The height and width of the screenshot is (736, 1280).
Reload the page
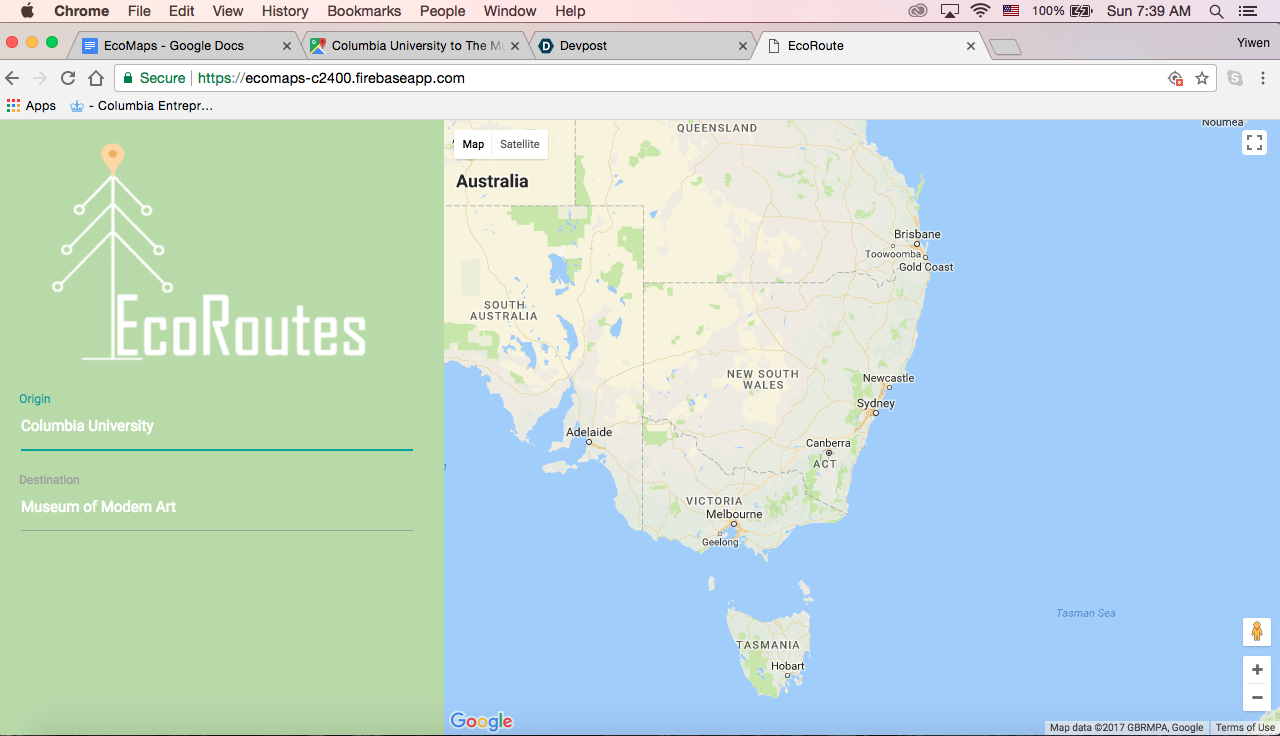click(68, 78)
